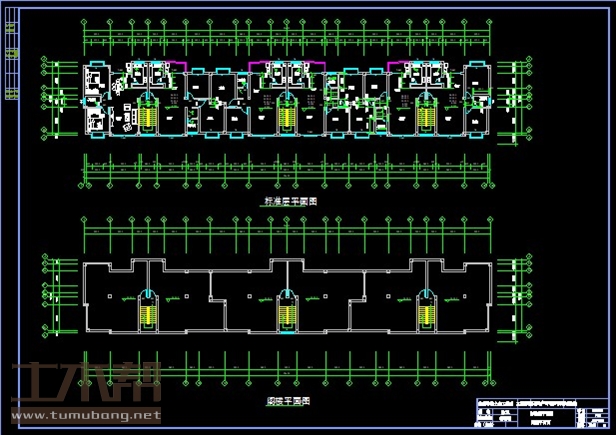Pick the top dimension line above the upper plan

coord(288,38)
